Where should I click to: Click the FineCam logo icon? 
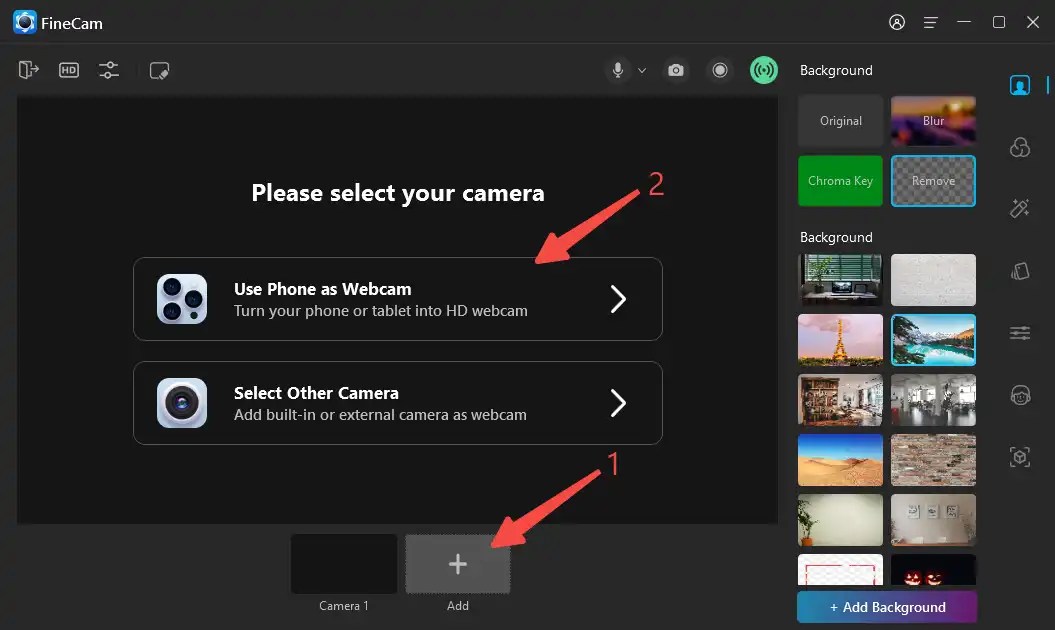click(25, 22)
